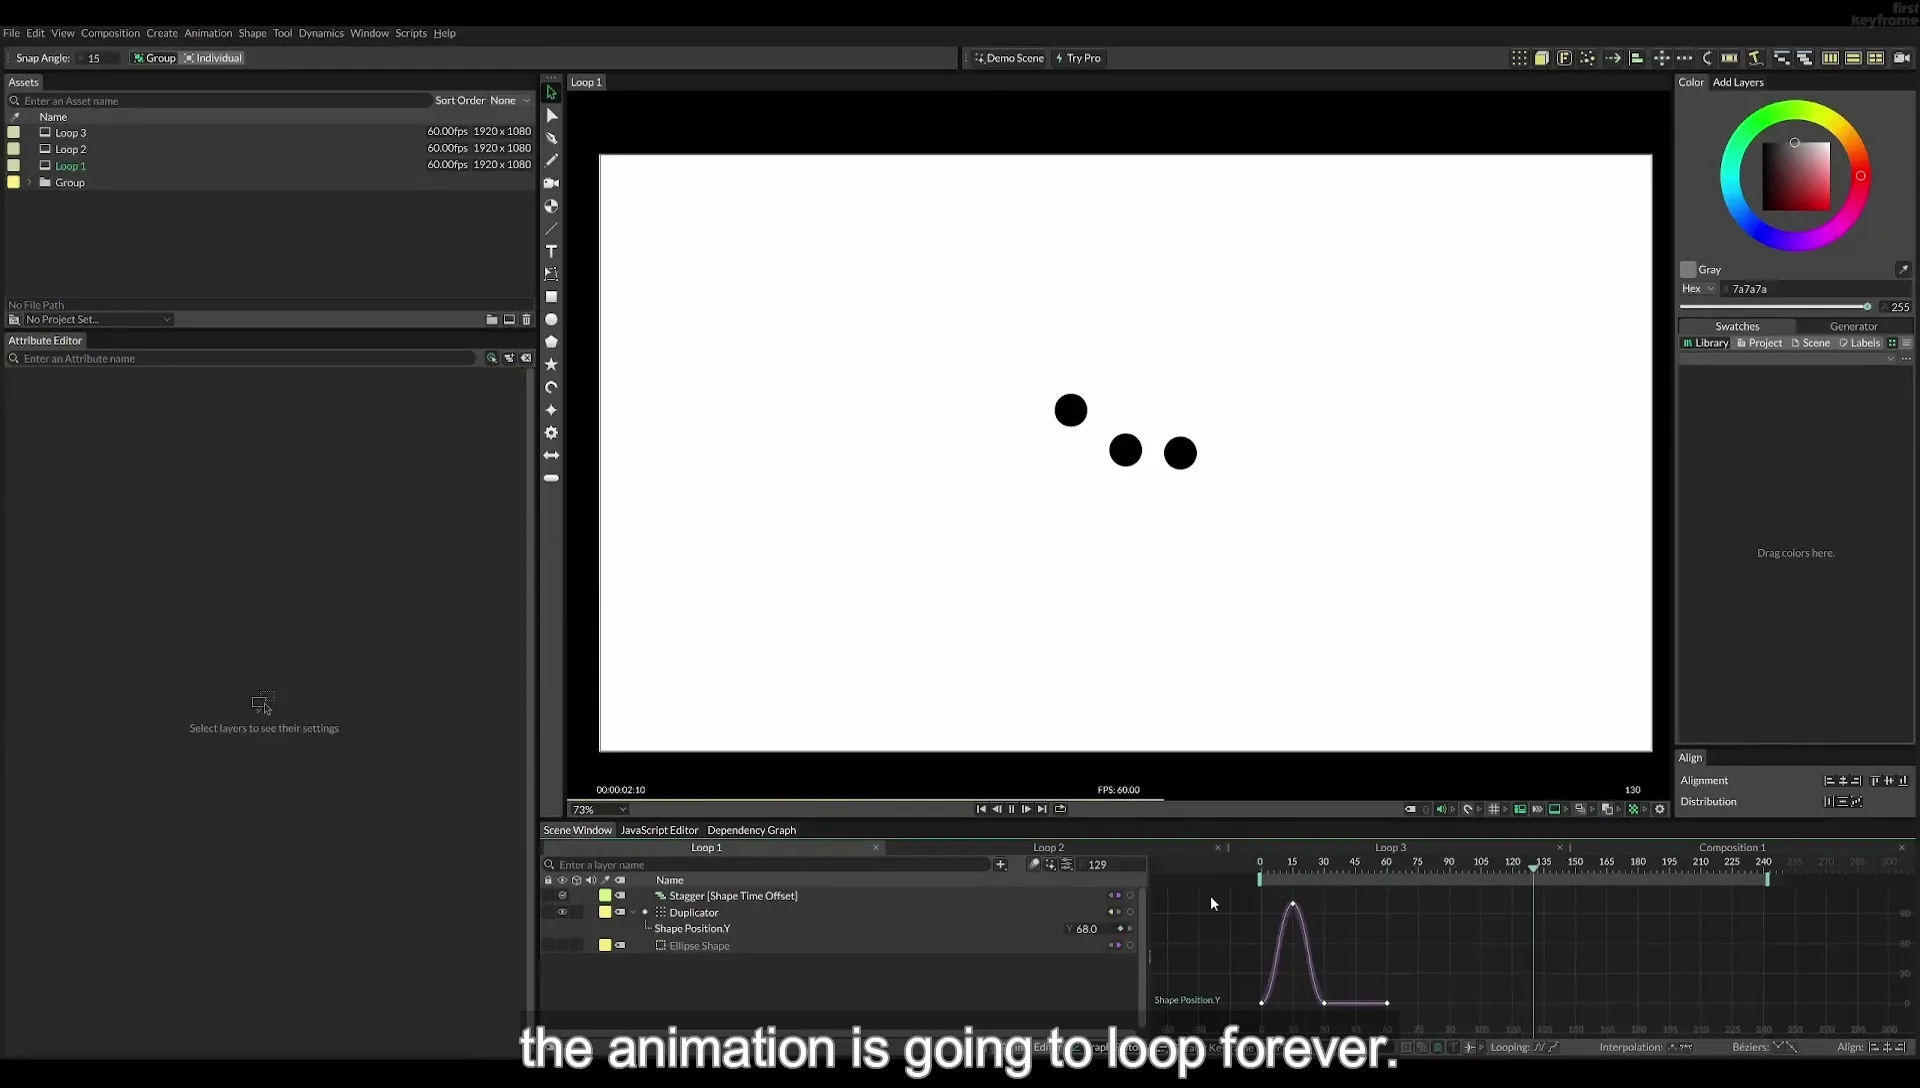Screen dimensions: 1920x1088
Task: Select the Project swatches button
Action: pos(1760,343)
